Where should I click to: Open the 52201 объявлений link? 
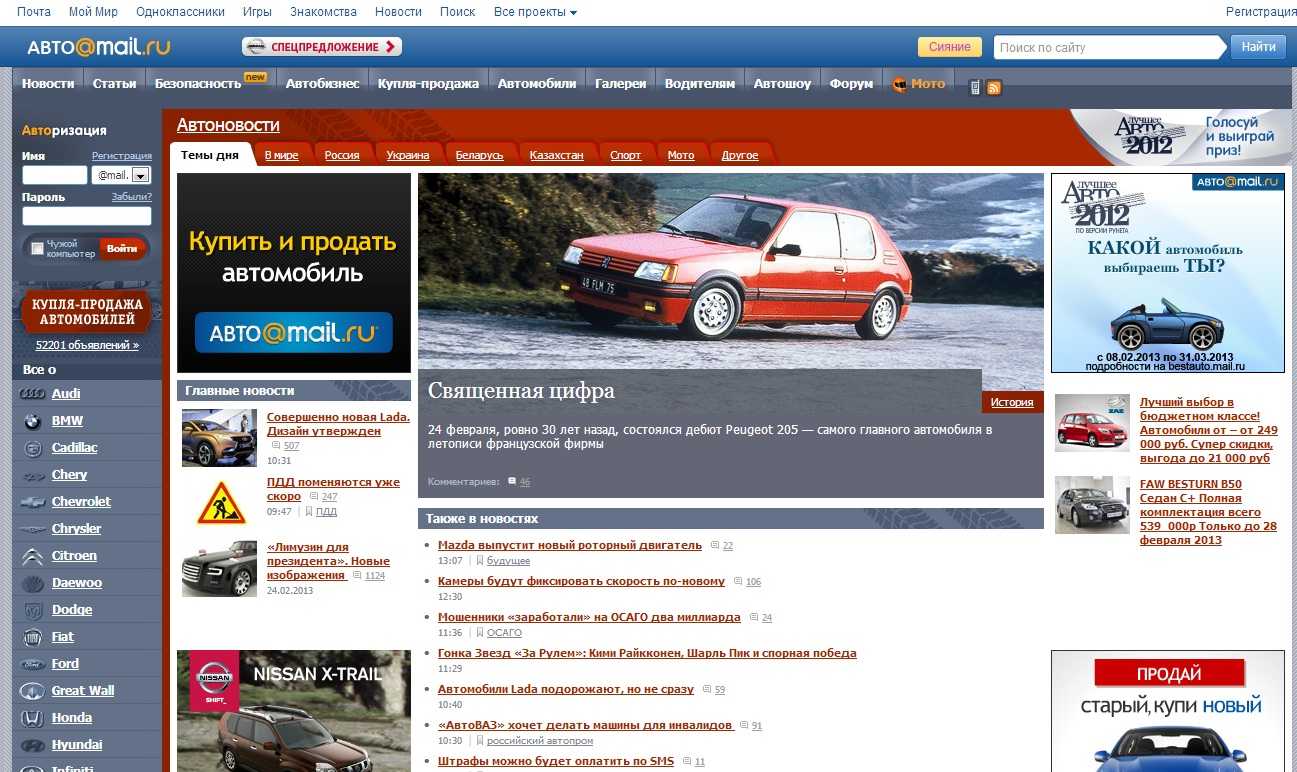point(87,345)
